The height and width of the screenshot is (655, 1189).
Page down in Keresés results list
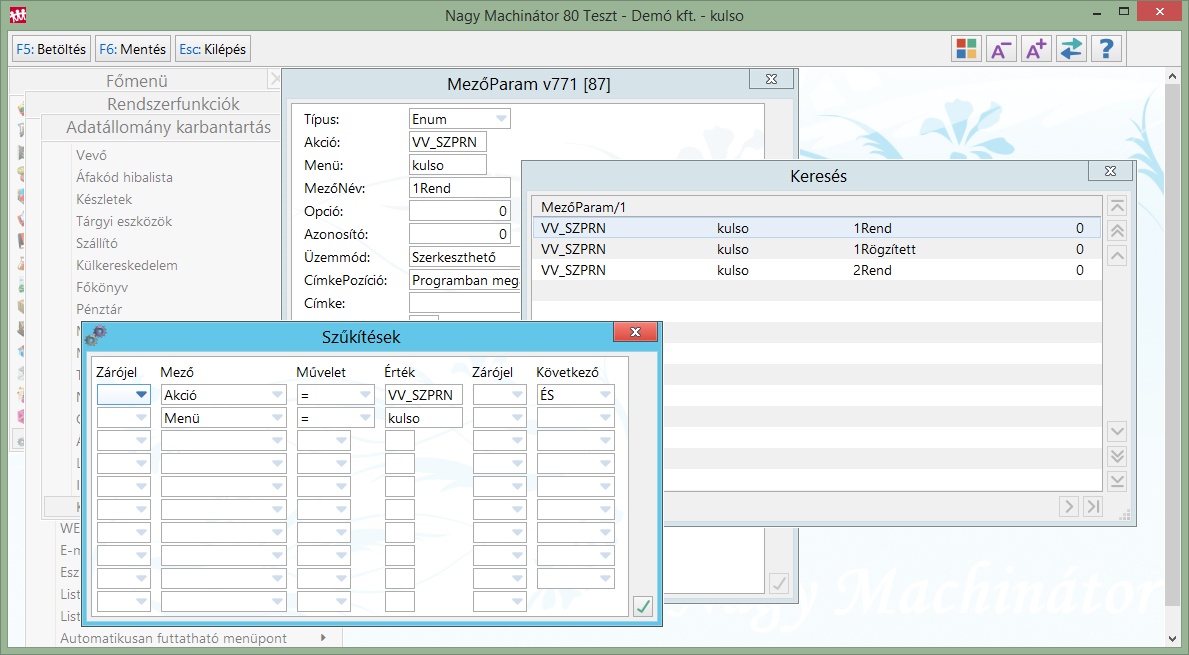(x=1117, y=456)
